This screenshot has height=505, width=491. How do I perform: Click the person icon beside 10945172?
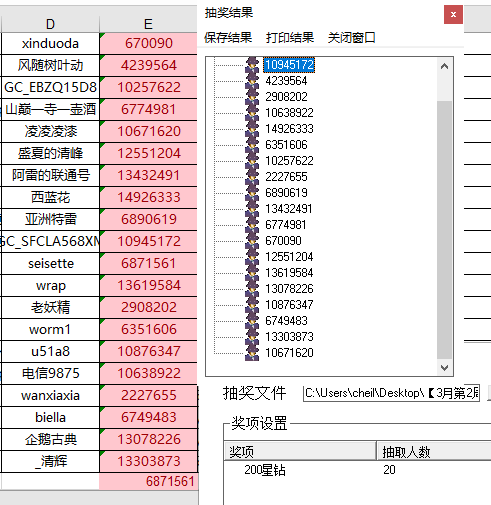(x=252, y=65)
